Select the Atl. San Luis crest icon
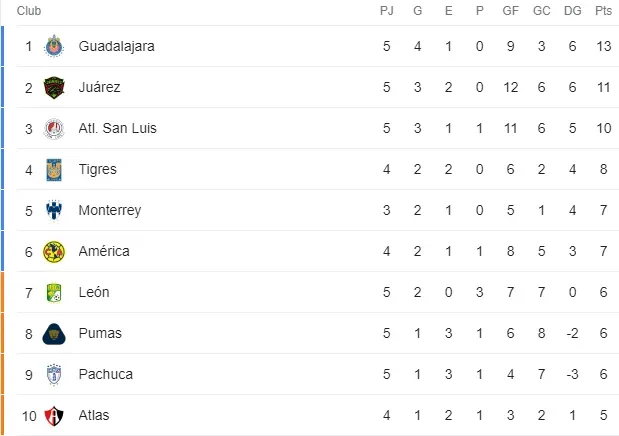The image size is (619, 436). pyautogui.click(x=54, y=128)
